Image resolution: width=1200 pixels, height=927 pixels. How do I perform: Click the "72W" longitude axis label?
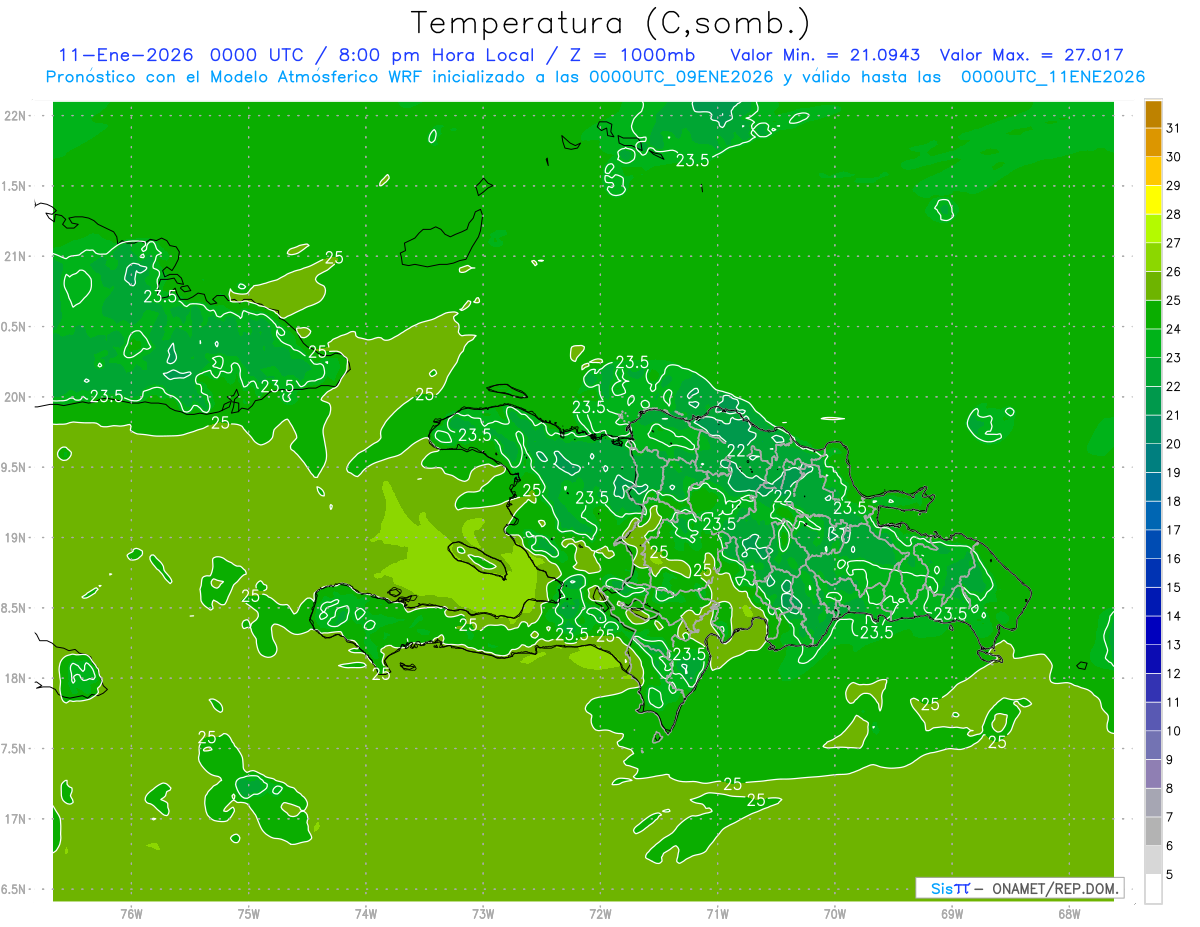pyautogui.click(x=601, y=913)
